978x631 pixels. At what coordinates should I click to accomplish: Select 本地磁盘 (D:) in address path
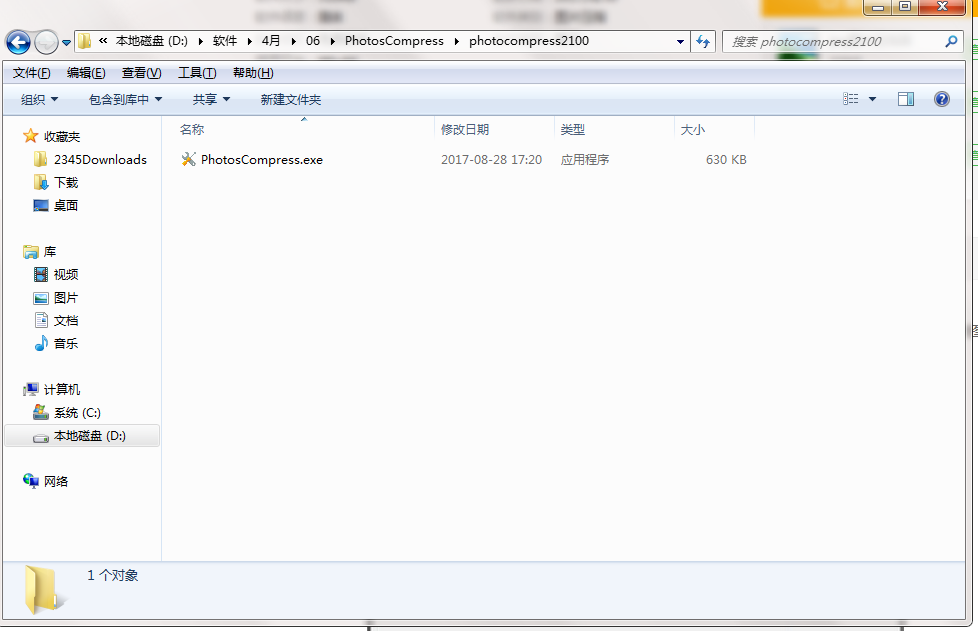pyautogui.click(x=152, y=41)
